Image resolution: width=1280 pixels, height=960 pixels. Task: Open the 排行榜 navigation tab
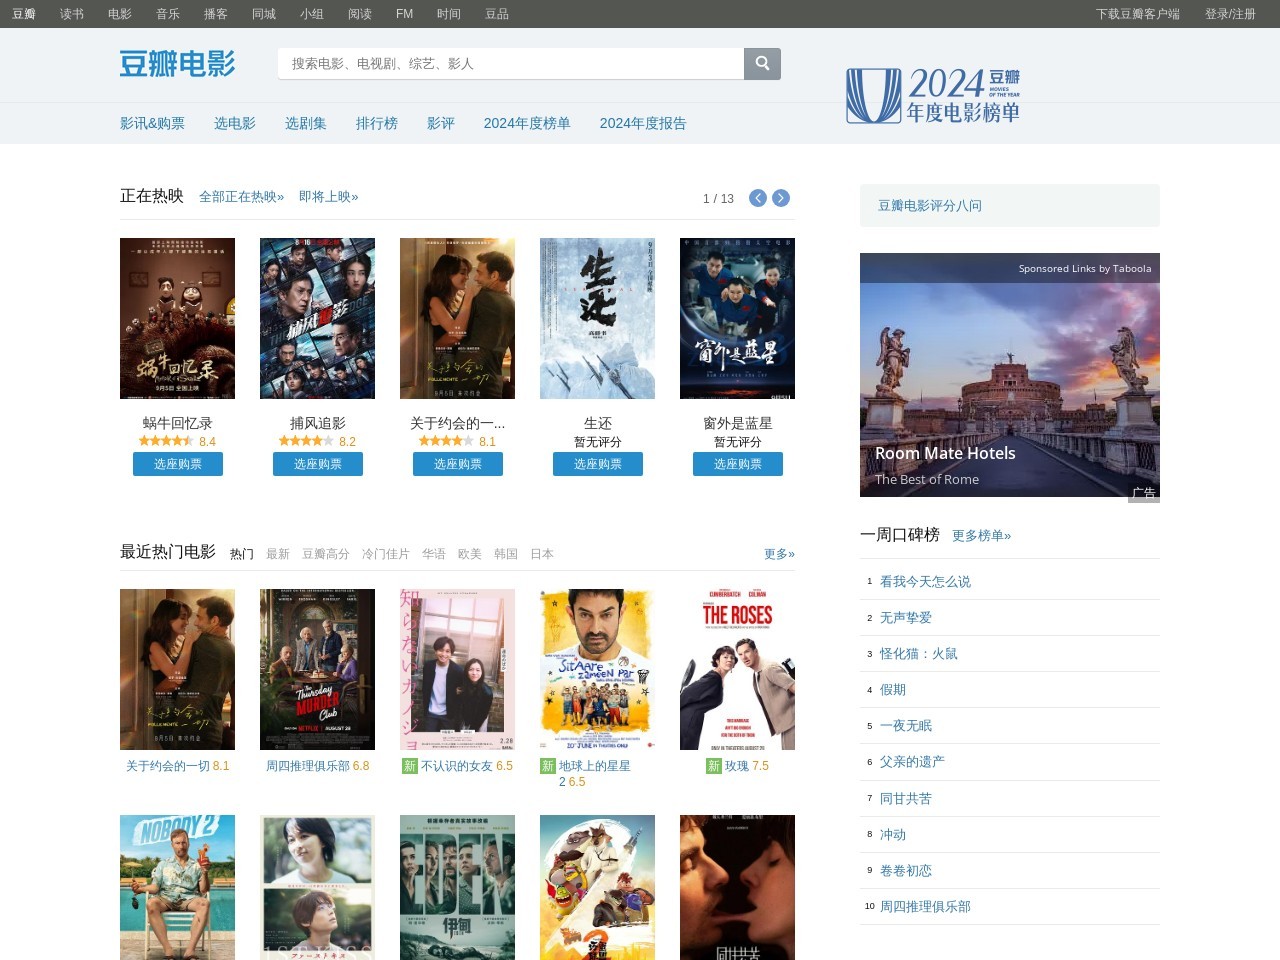pos(377,123)
